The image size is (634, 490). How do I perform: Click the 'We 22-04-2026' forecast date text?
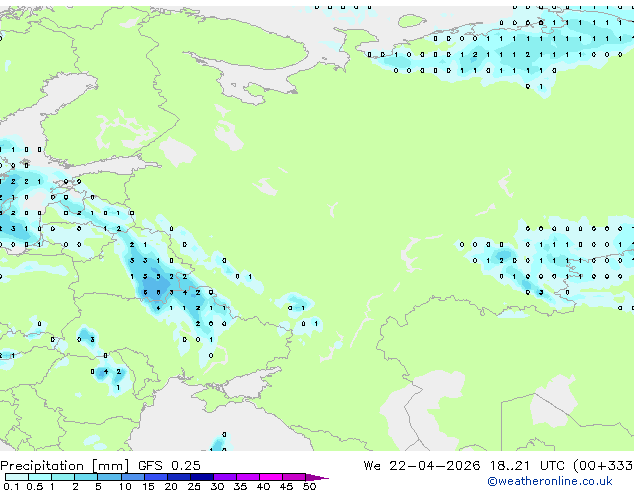[x=422, y=465]
